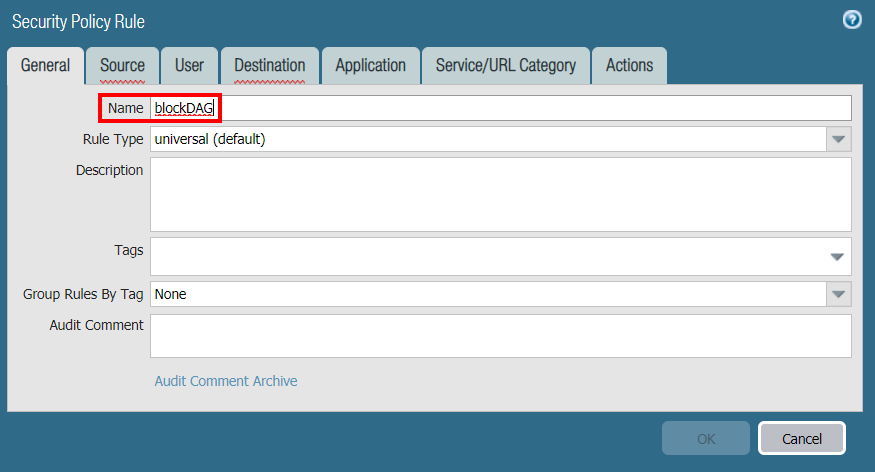Expand the Rule Type dropdown arrow

pos(839,139)
